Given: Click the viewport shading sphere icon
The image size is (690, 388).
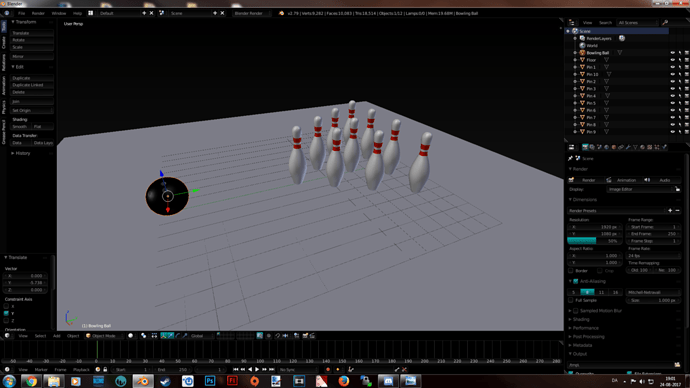Looking at the screenshot, I should (x=131, y=336).
